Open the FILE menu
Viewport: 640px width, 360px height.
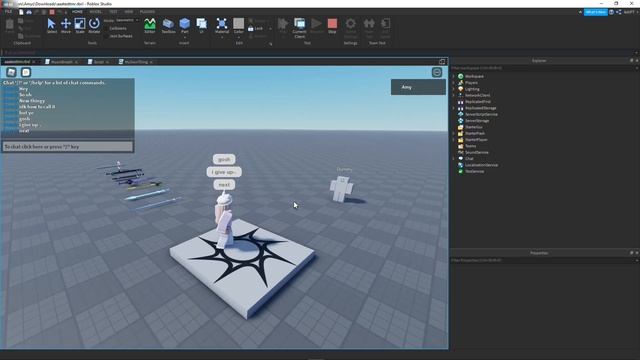[x=9, y=12]
